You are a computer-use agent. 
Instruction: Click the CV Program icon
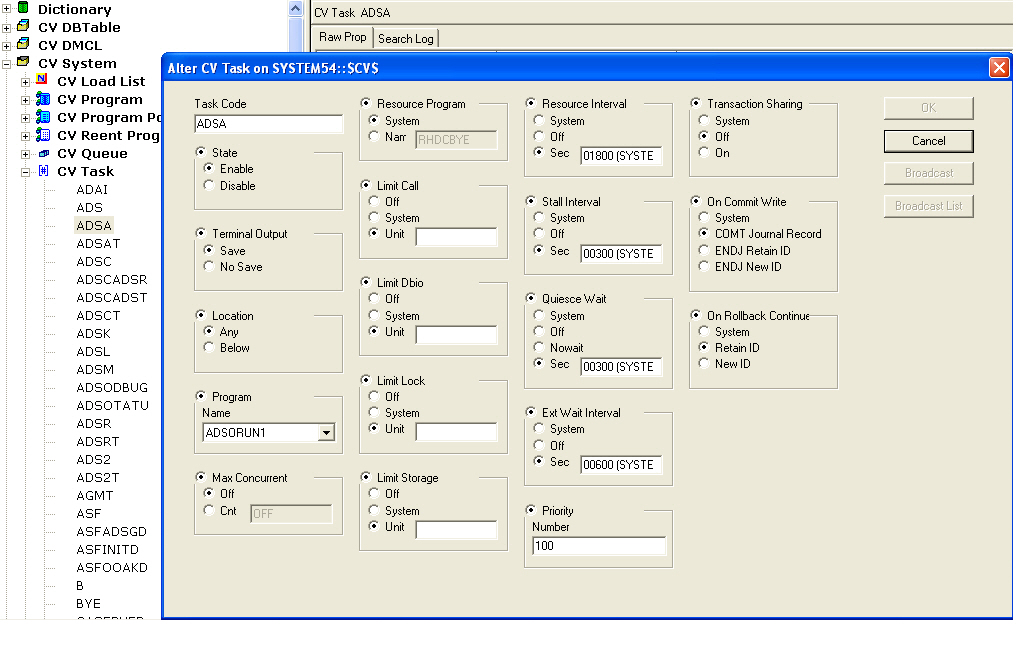(x=43, y=99)
